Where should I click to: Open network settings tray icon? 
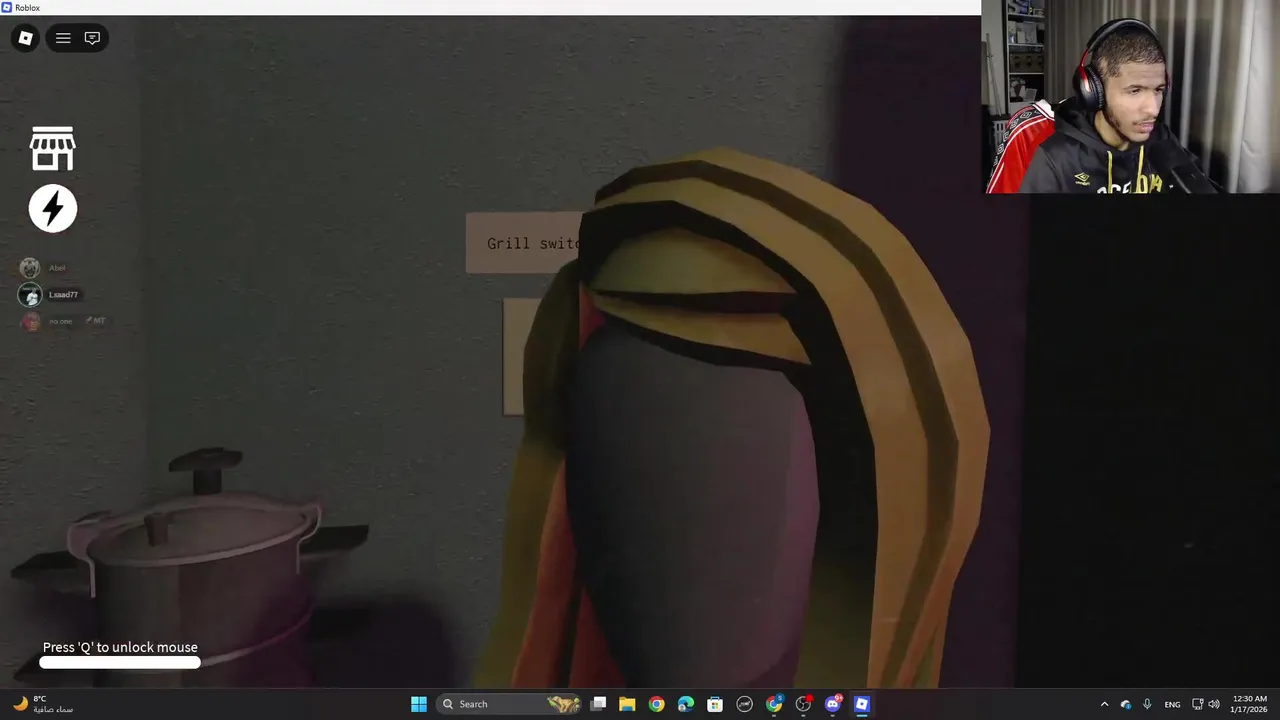[1198, 704]
